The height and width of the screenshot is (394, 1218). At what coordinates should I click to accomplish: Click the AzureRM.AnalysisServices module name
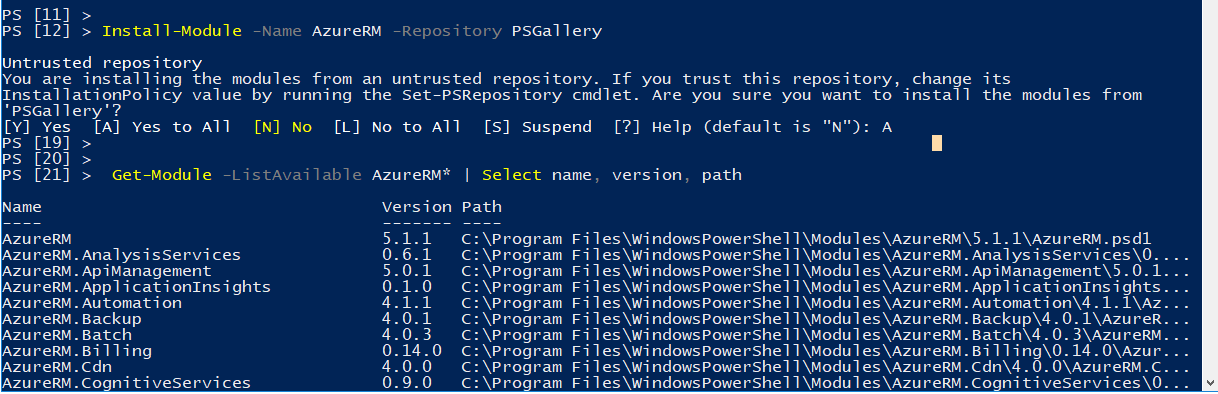point(122,255)
